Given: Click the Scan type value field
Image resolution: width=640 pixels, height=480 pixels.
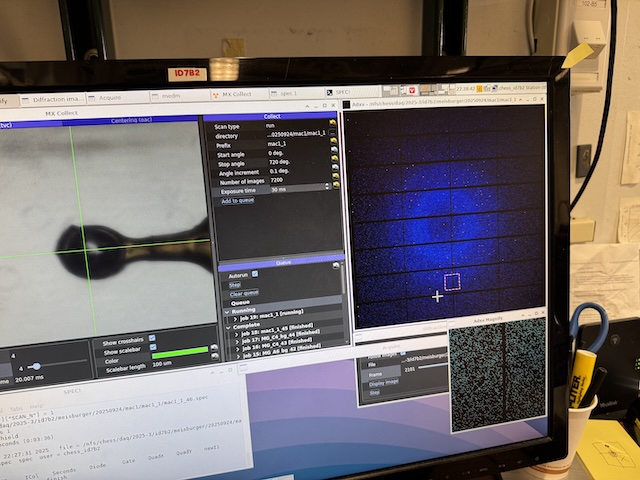Looking at the screenshot, I should (297, 125).
